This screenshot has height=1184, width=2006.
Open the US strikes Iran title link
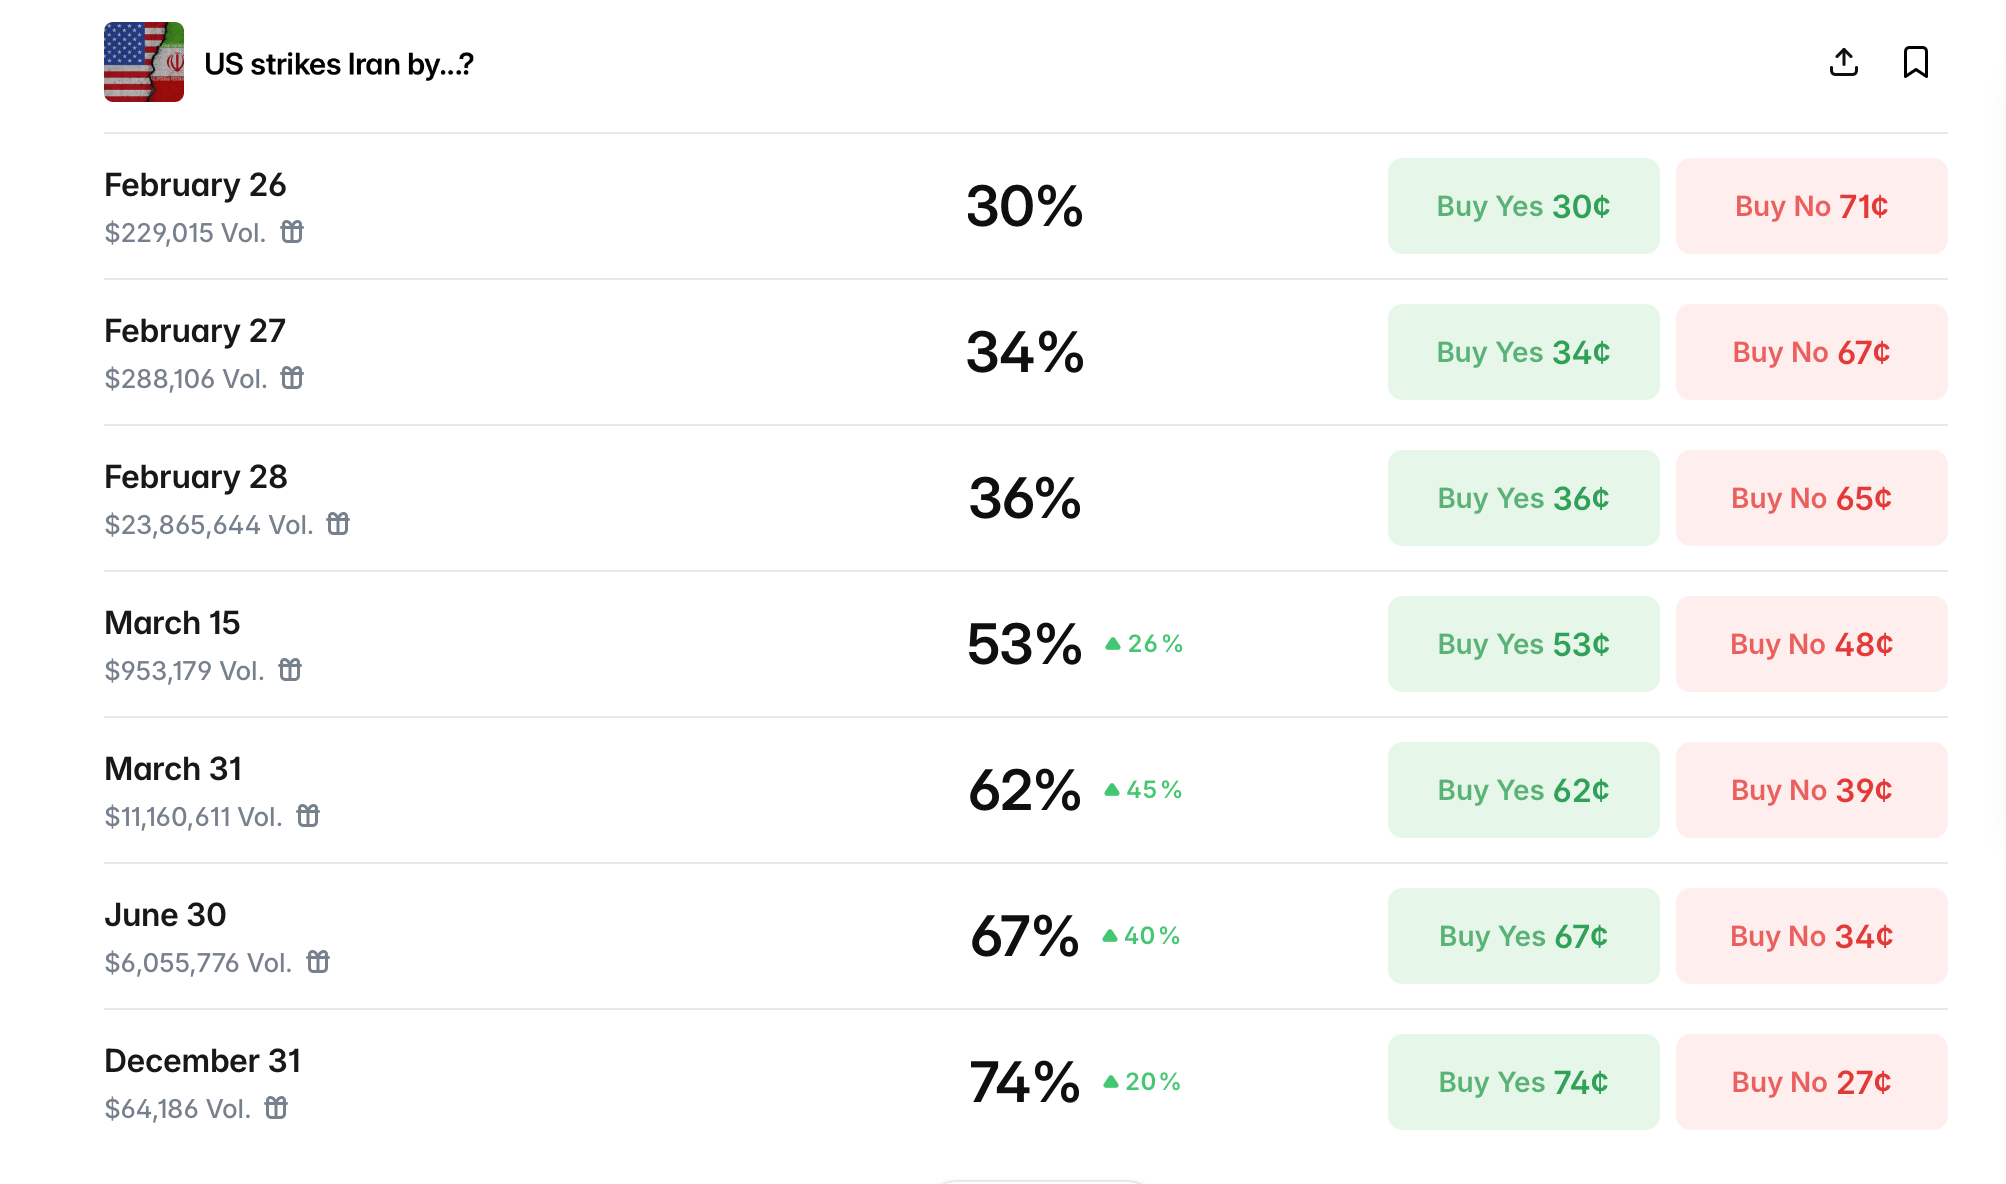click(x=338, y=64)
